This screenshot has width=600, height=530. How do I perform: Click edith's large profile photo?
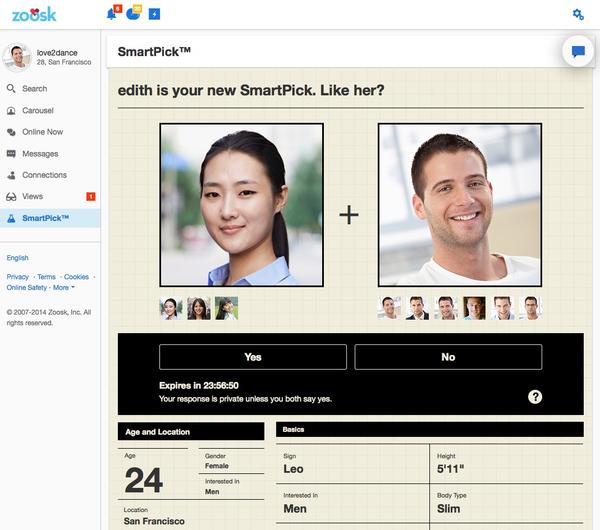pyautogui.click(x=241, y=205)
